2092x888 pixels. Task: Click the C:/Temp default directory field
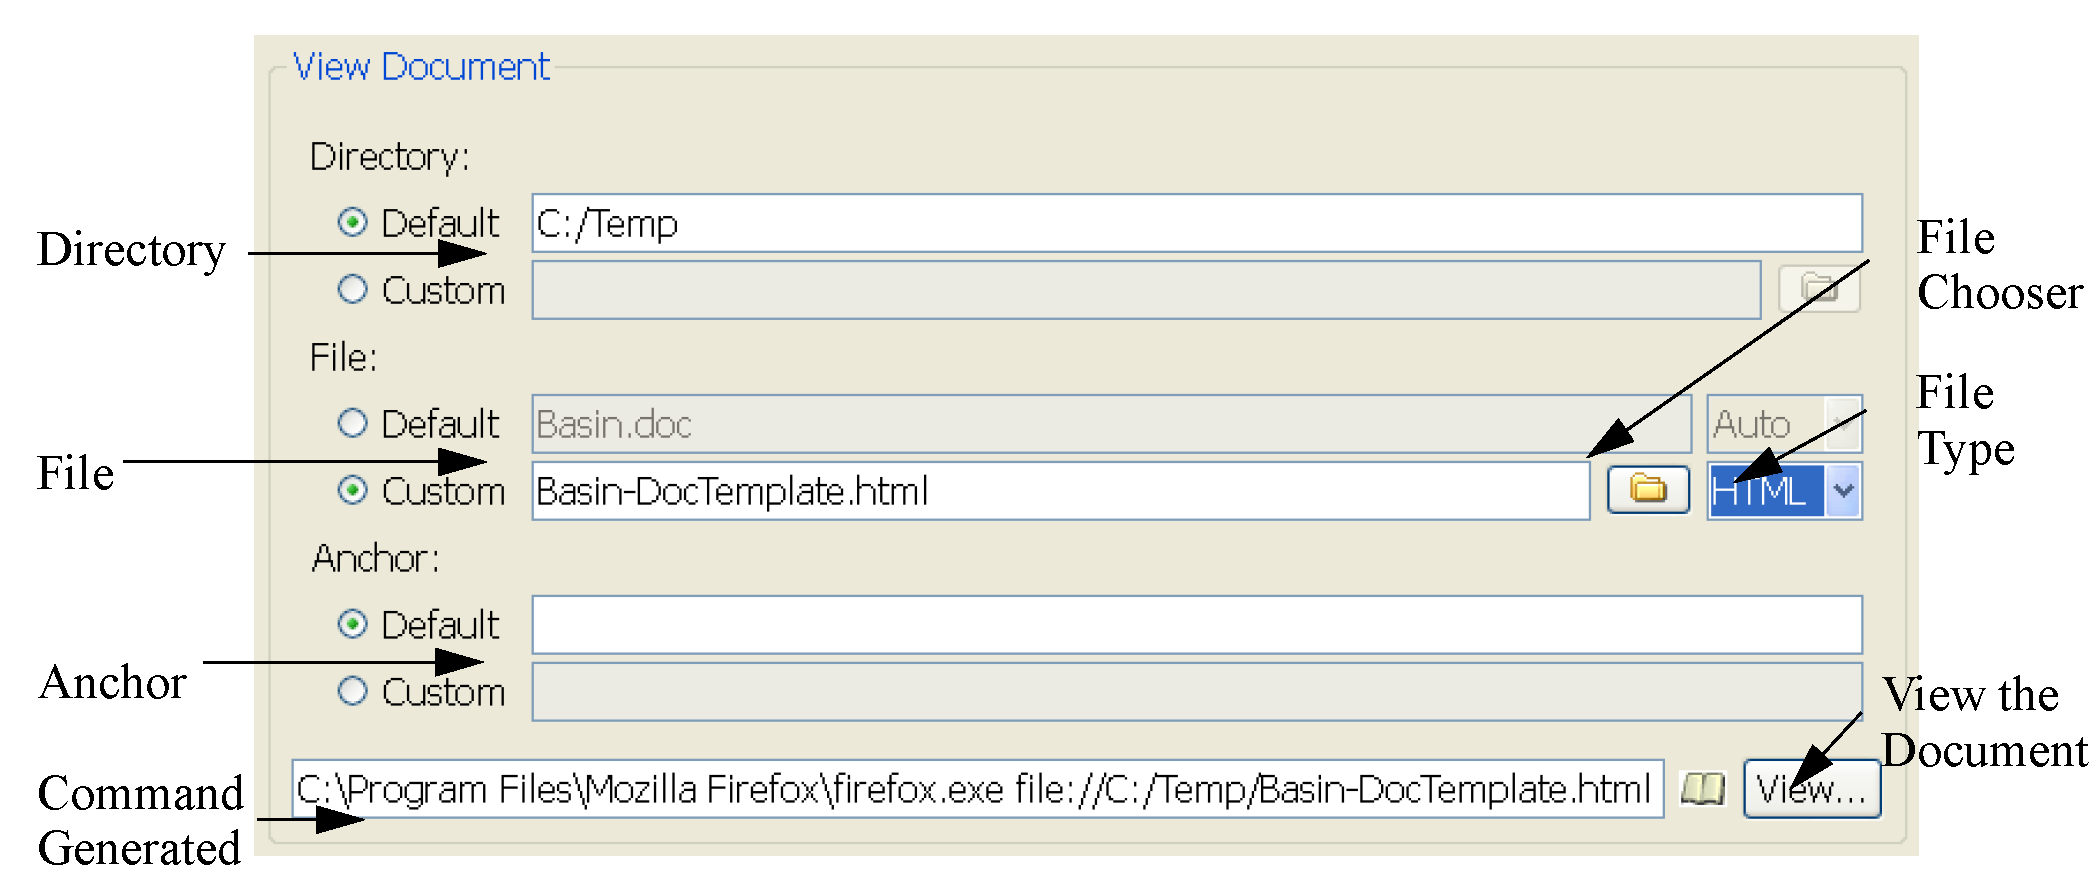click(x=1196, y=223)
